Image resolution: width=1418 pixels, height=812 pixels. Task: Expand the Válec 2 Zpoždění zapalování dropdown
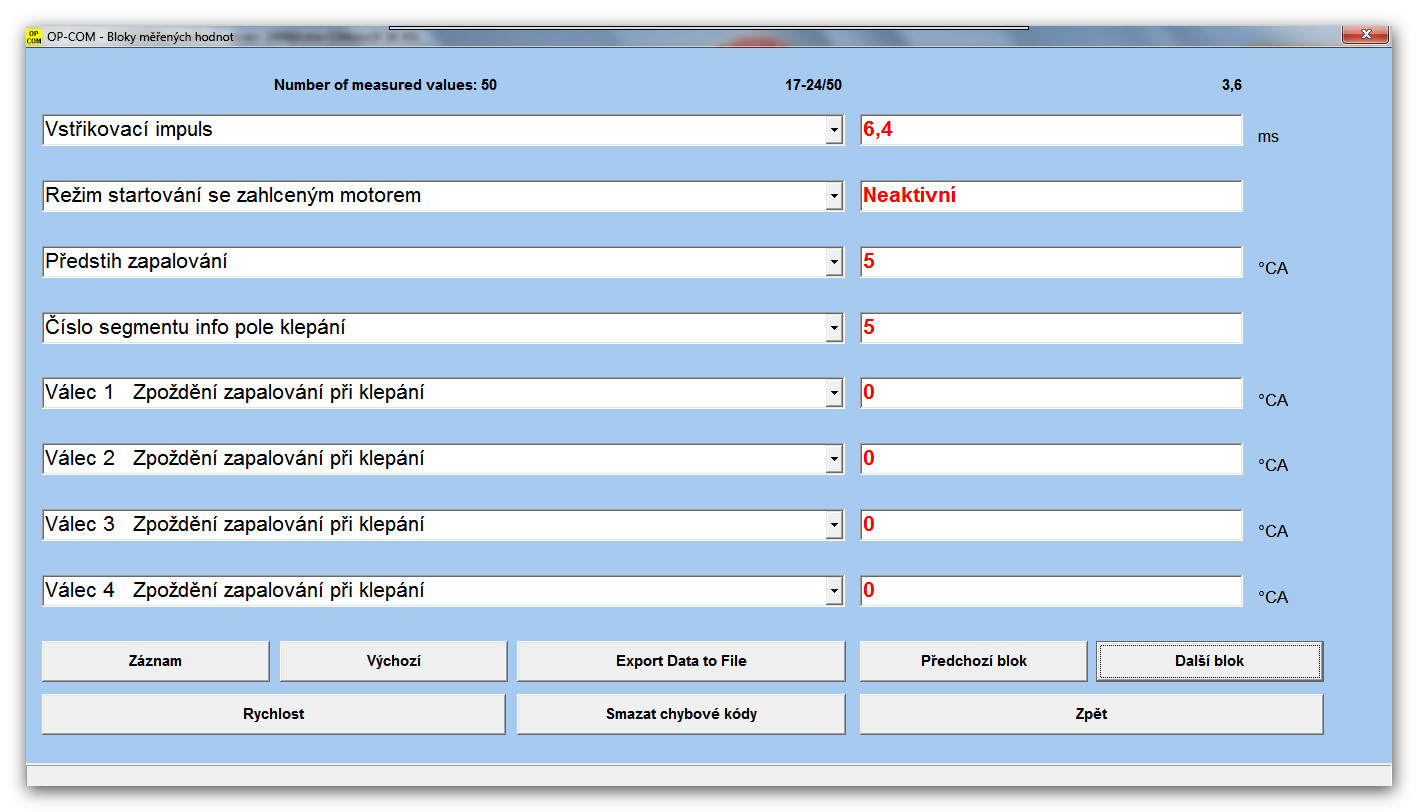point(834,460)
